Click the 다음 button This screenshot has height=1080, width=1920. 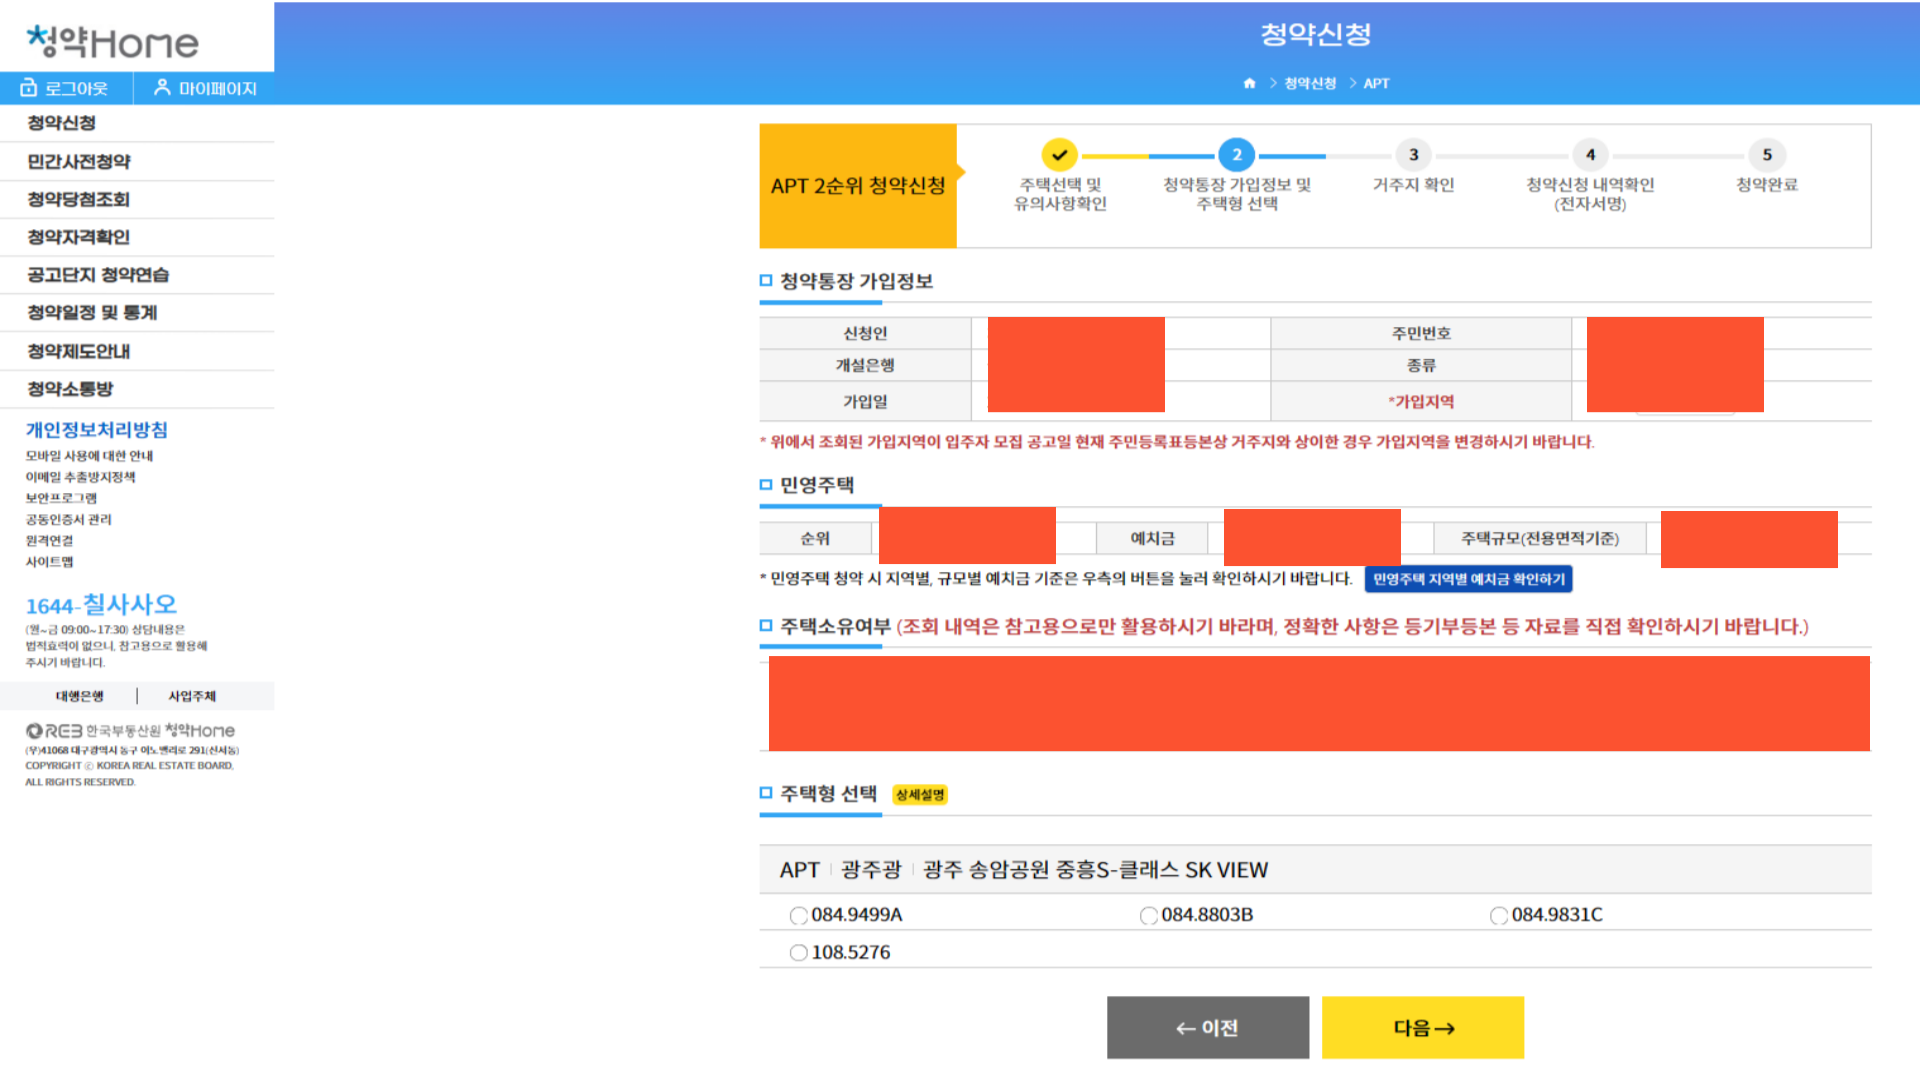click(1422, 1027)
